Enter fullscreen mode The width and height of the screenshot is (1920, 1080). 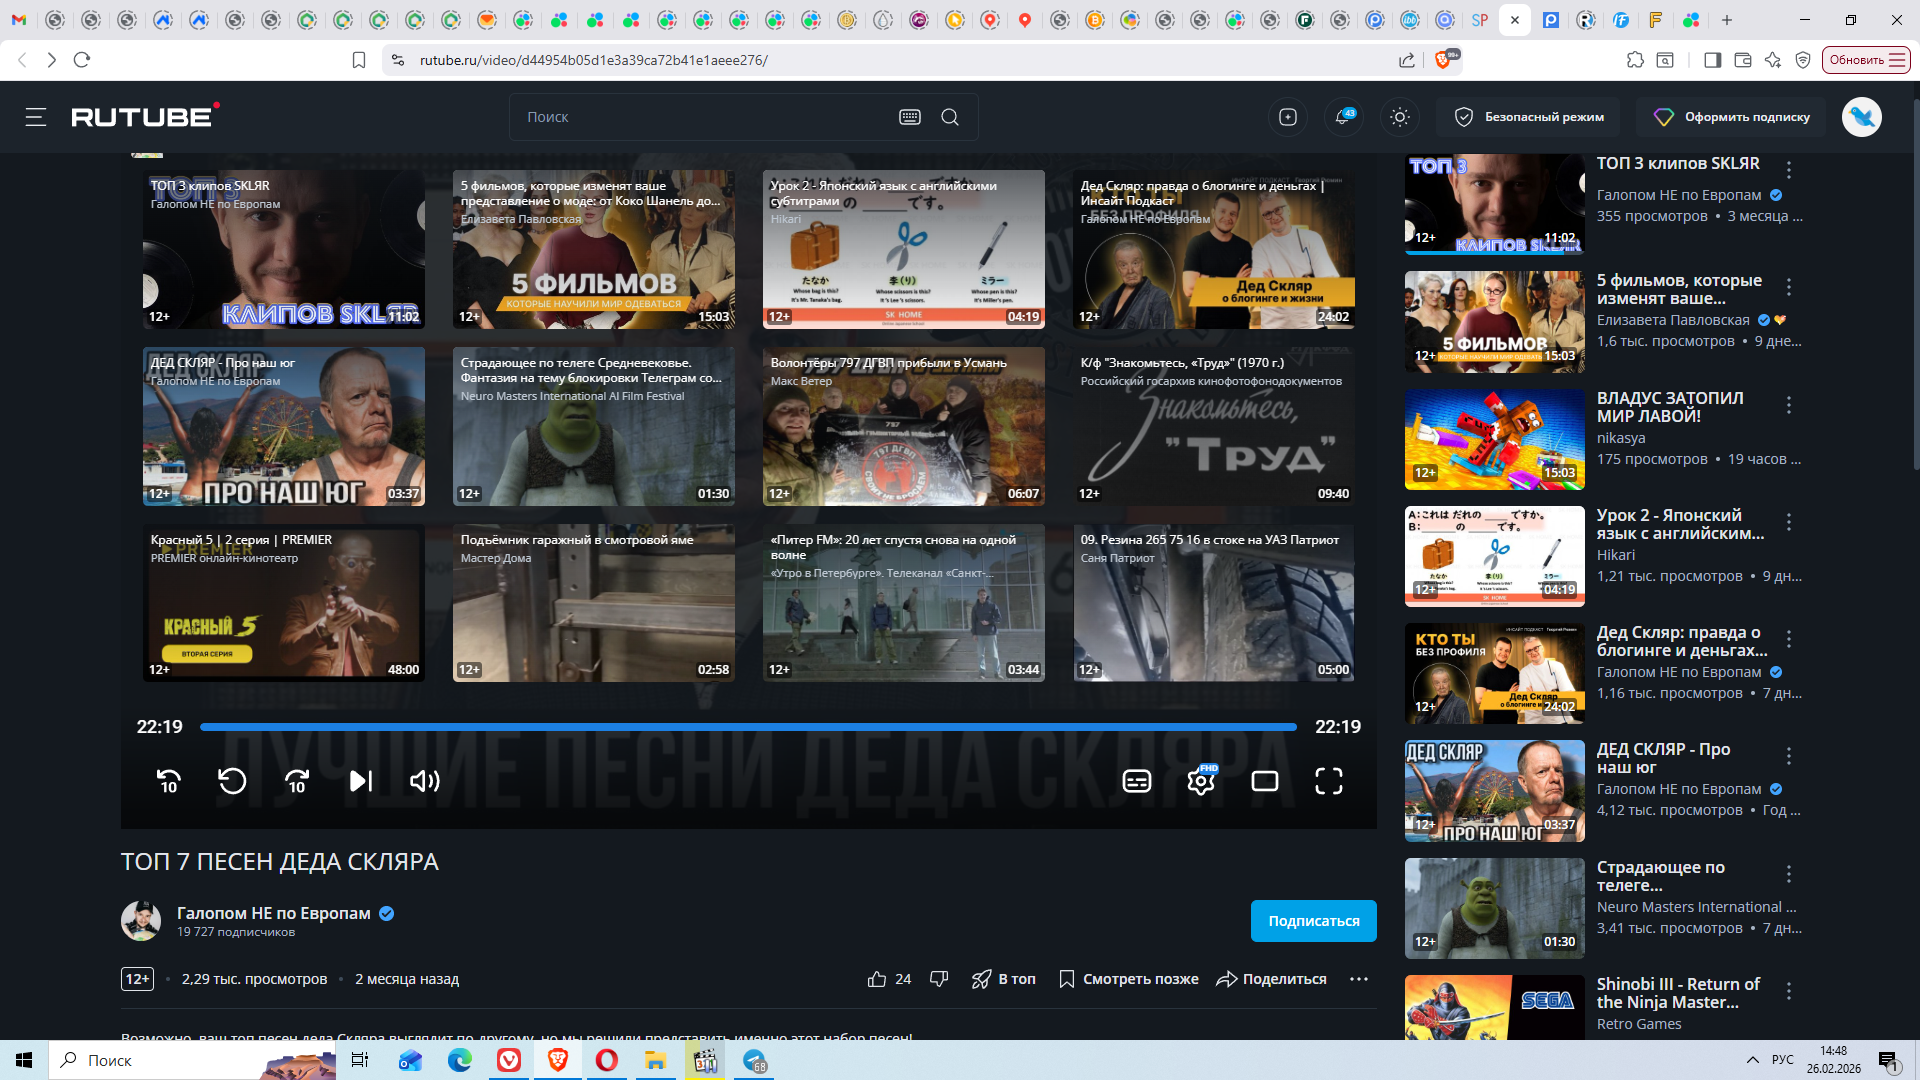1329,781
